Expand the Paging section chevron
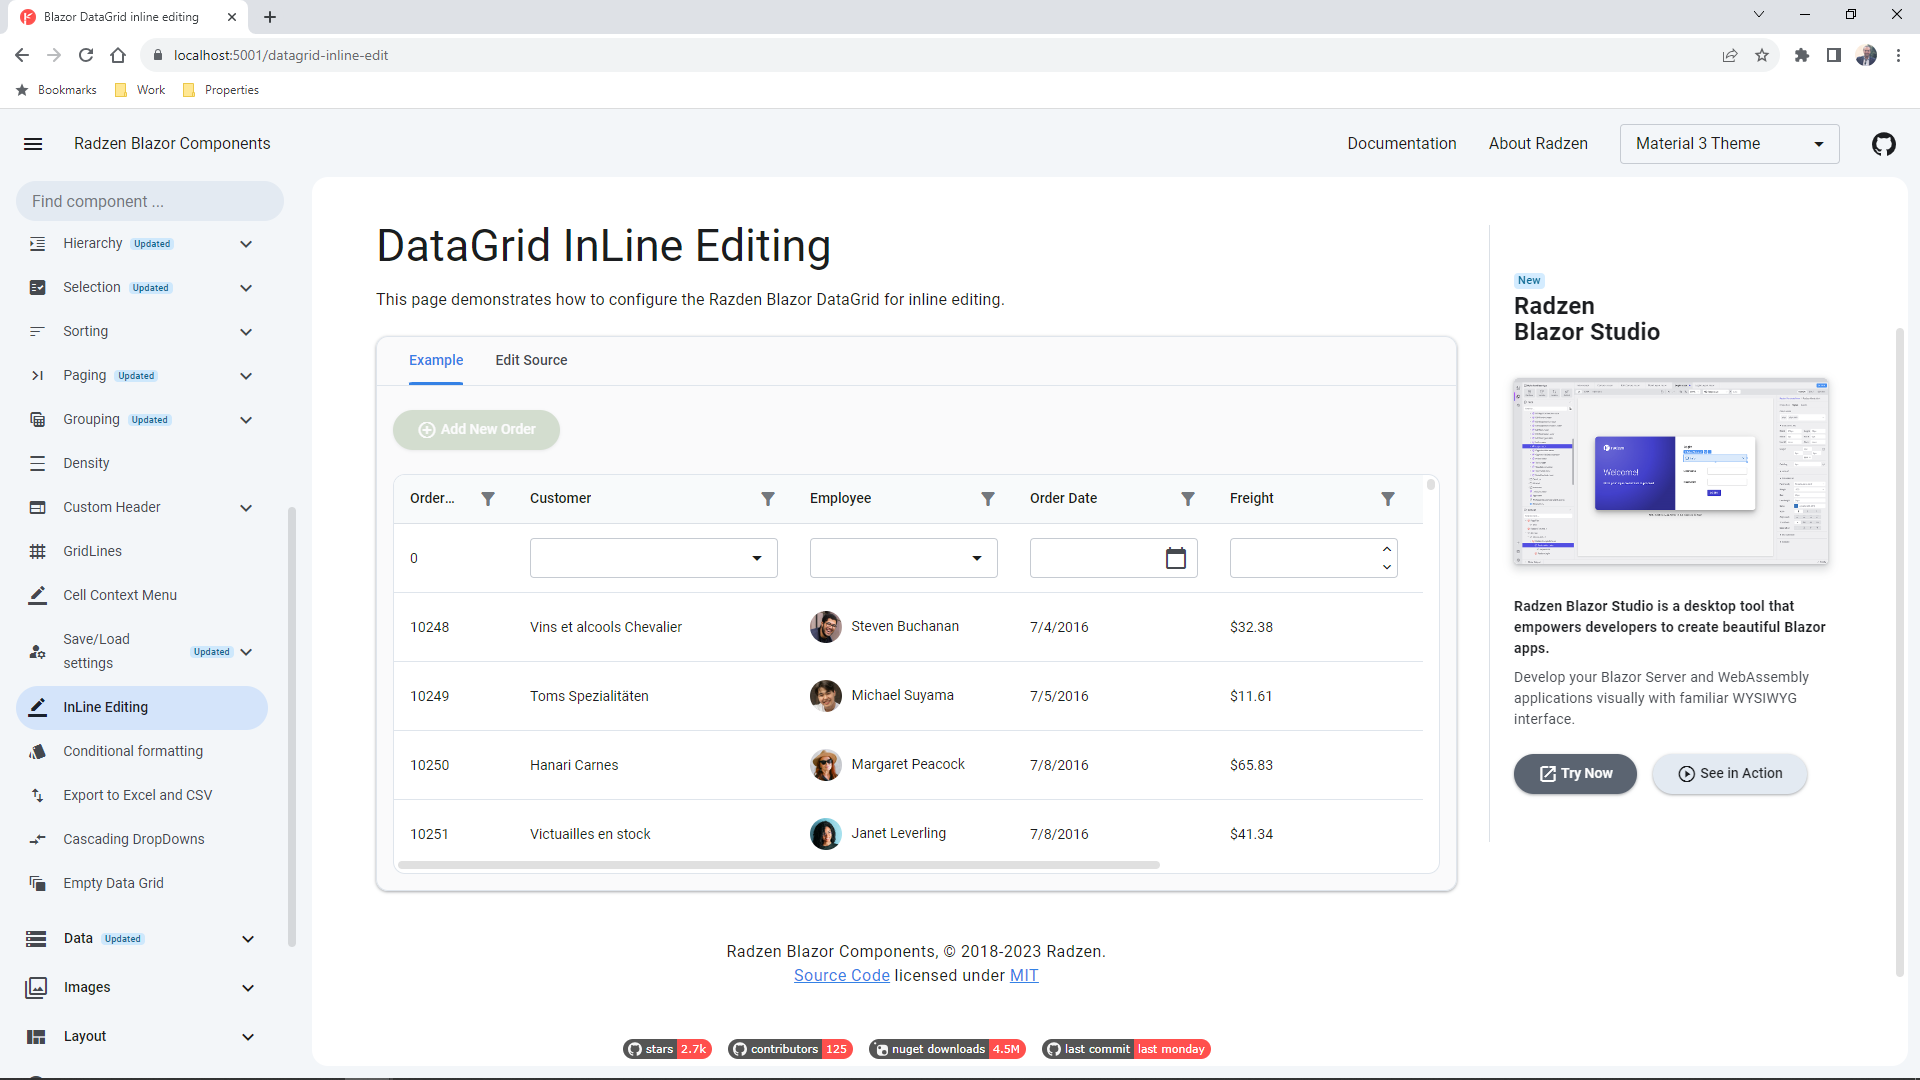Viewport: 1920px width, 1080px height. coord(246,376)
